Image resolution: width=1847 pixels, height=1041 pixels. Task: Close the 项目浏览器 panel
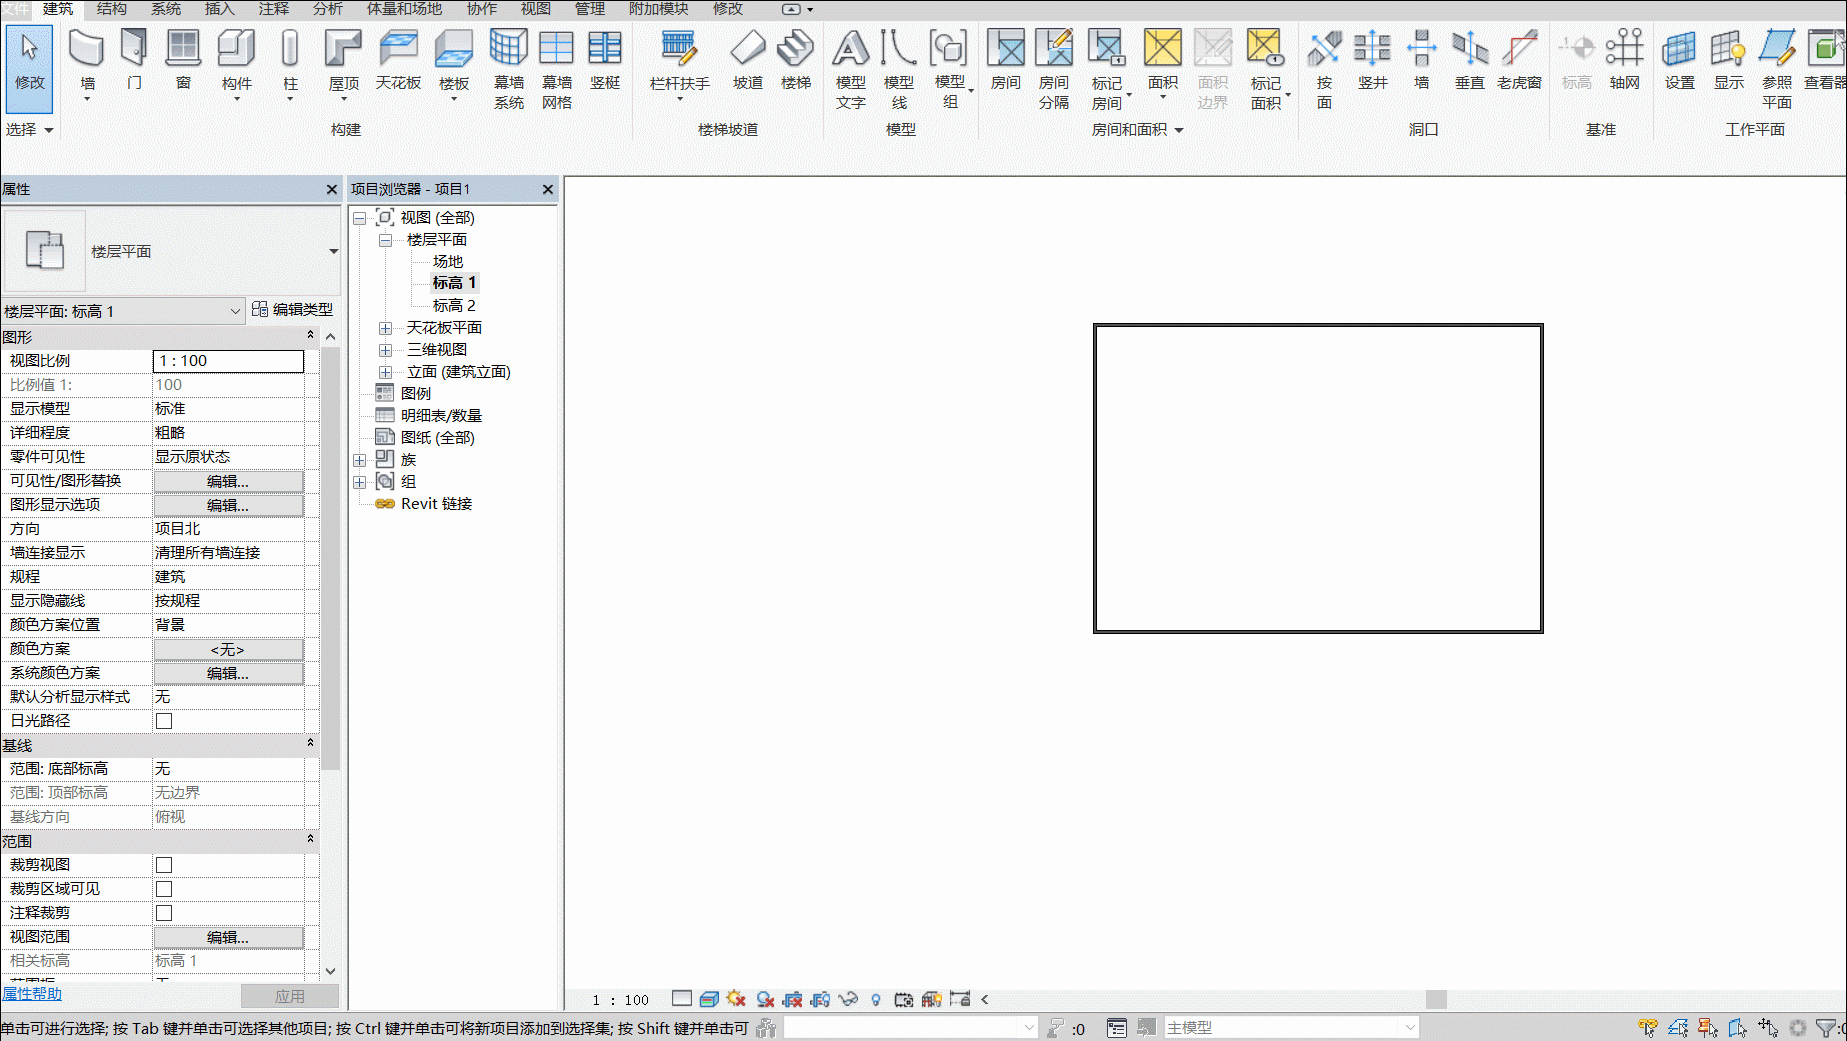pyautogui.click(x=548, y=189)
